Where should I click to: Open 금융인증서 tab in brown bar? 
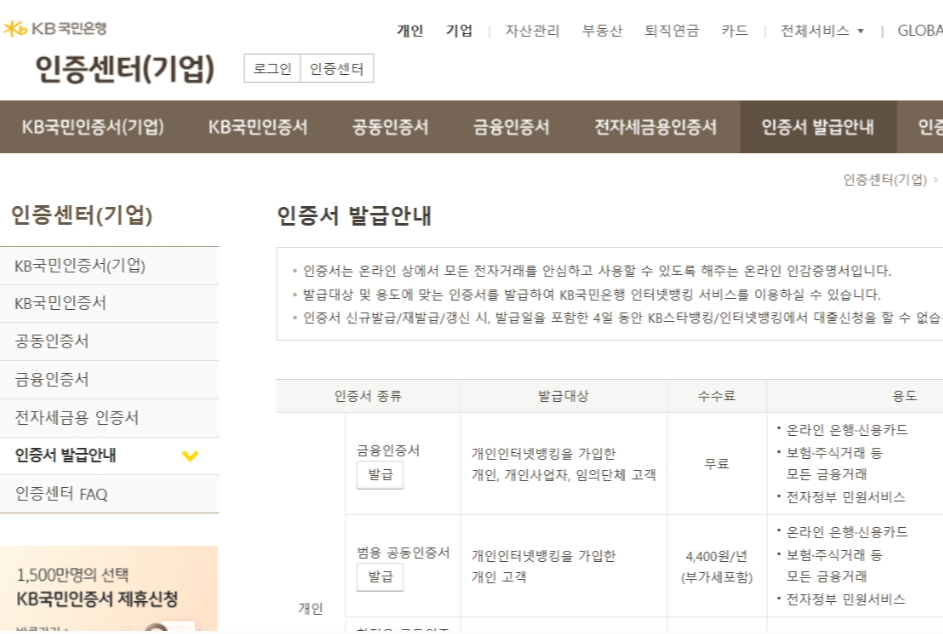(x=511, y=127)
